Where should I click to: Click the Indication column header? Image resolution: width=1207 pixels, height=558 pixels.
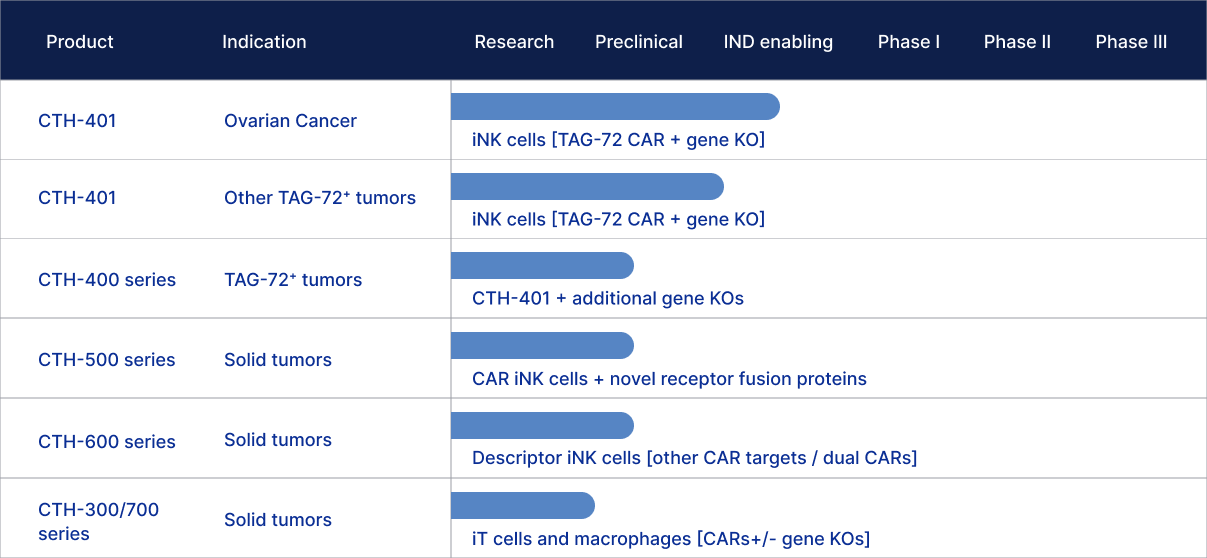[x=264, y=42]
